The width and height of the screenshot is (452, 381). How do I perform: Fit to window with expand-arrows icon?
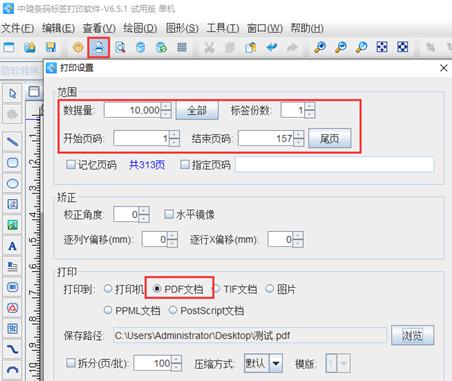[382, 47]
